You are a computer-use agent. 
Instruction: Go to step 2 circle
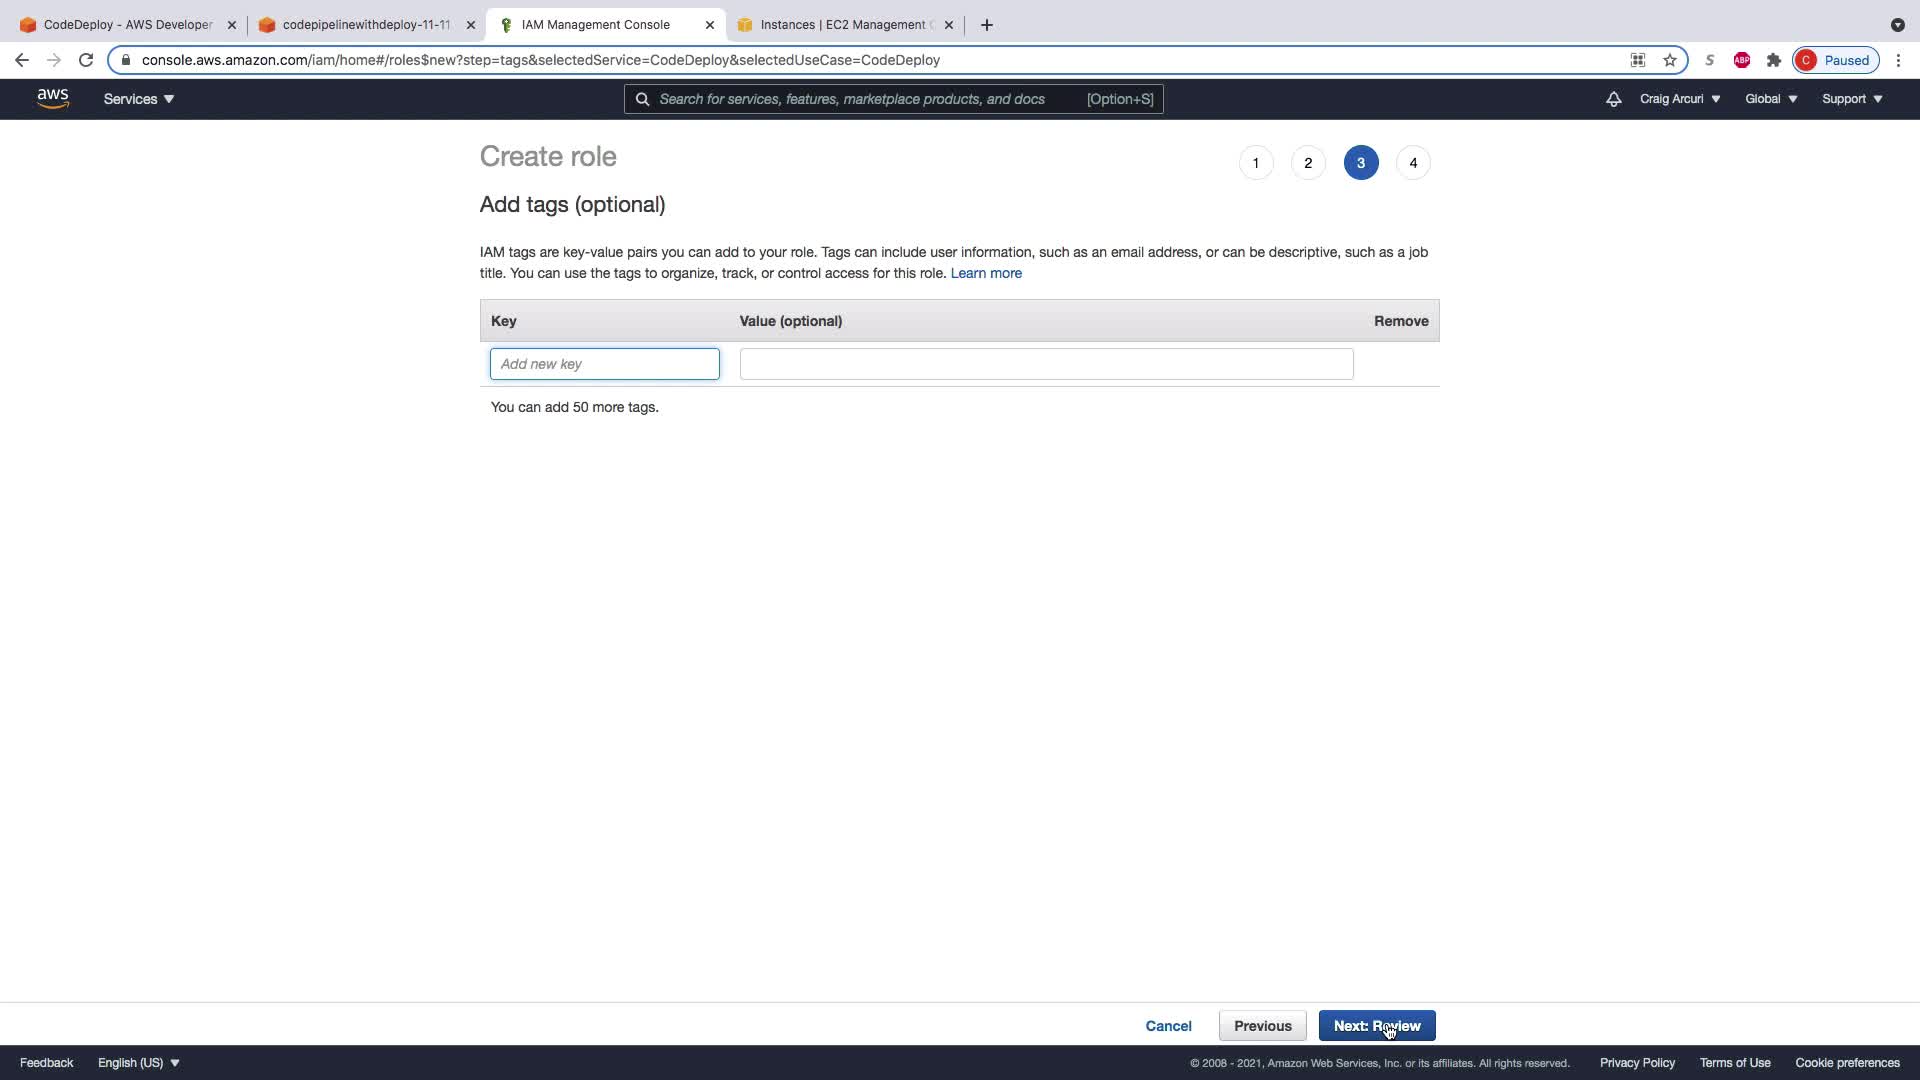(x=1308, y=163)
